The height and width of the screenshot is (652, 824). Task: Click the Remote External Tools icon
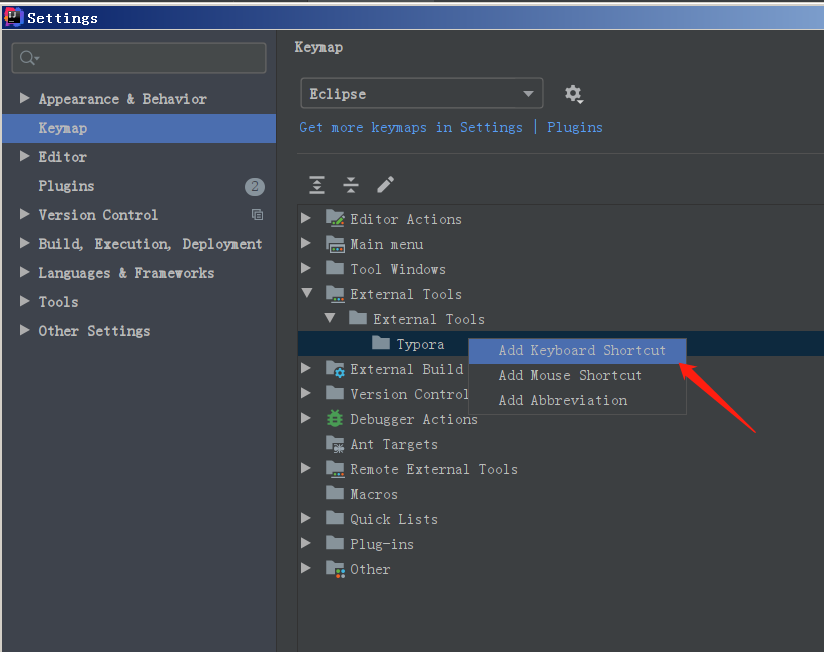pos(334,468)
